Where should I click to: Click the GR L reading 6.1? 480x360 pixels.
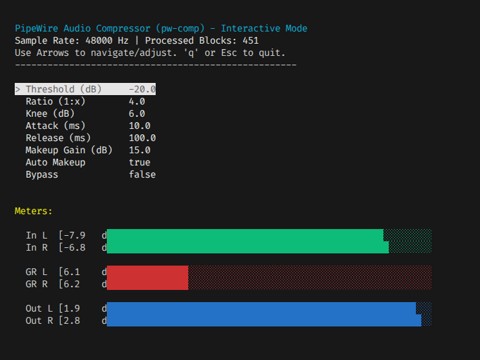tap(72, 272)
